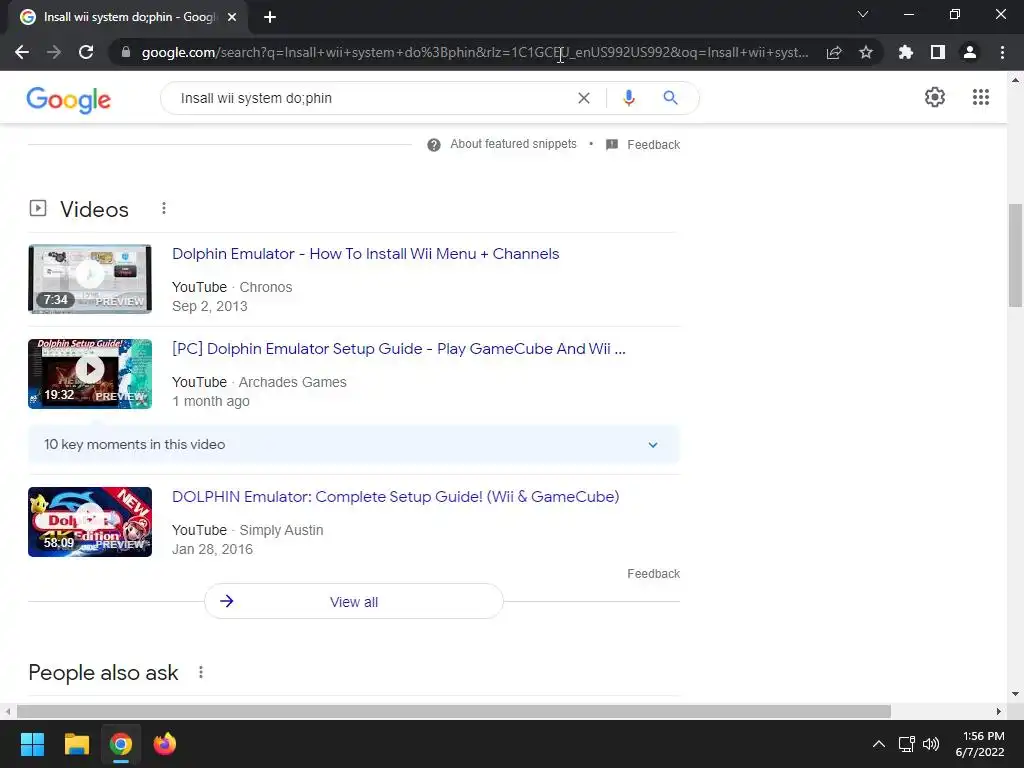Expand 10 key moments in this video
Image resolution: width=1024 pixels, height=768 pixels.
pos(354,445)
